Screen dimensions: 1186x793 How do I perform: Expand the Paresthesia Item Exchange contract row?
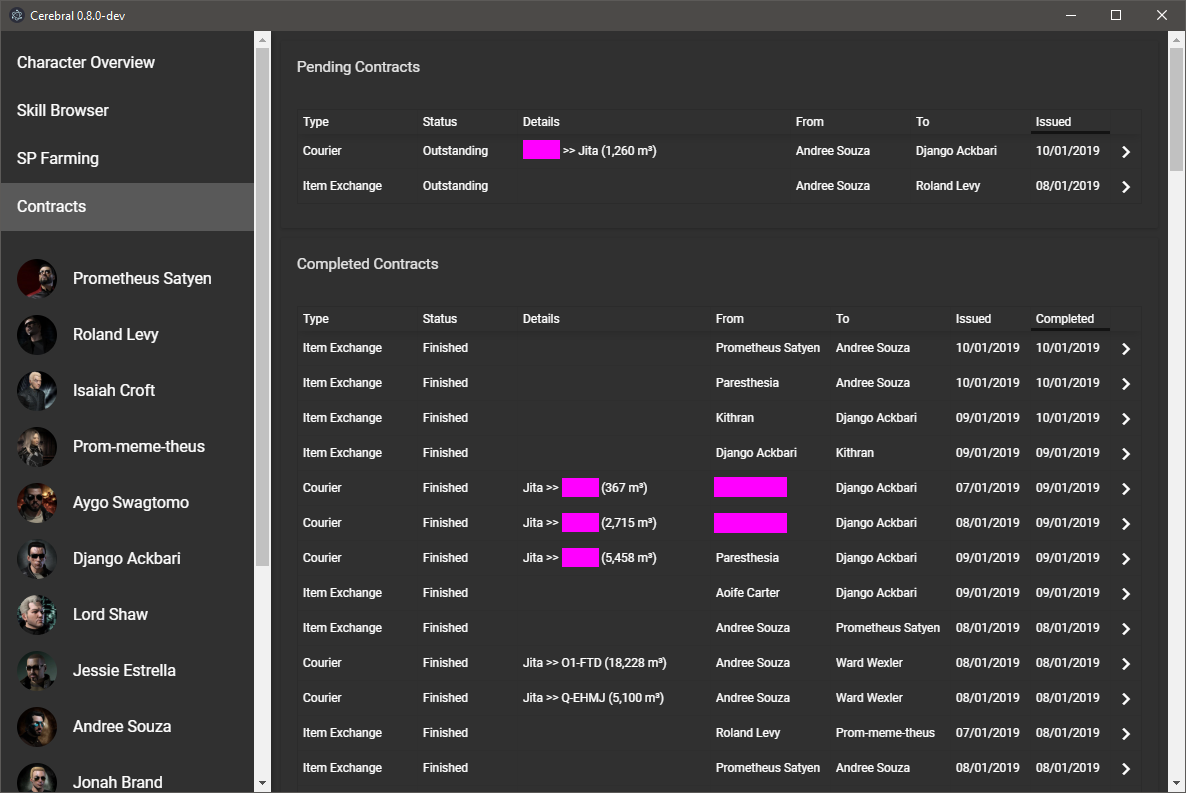tap(1125, 384)
